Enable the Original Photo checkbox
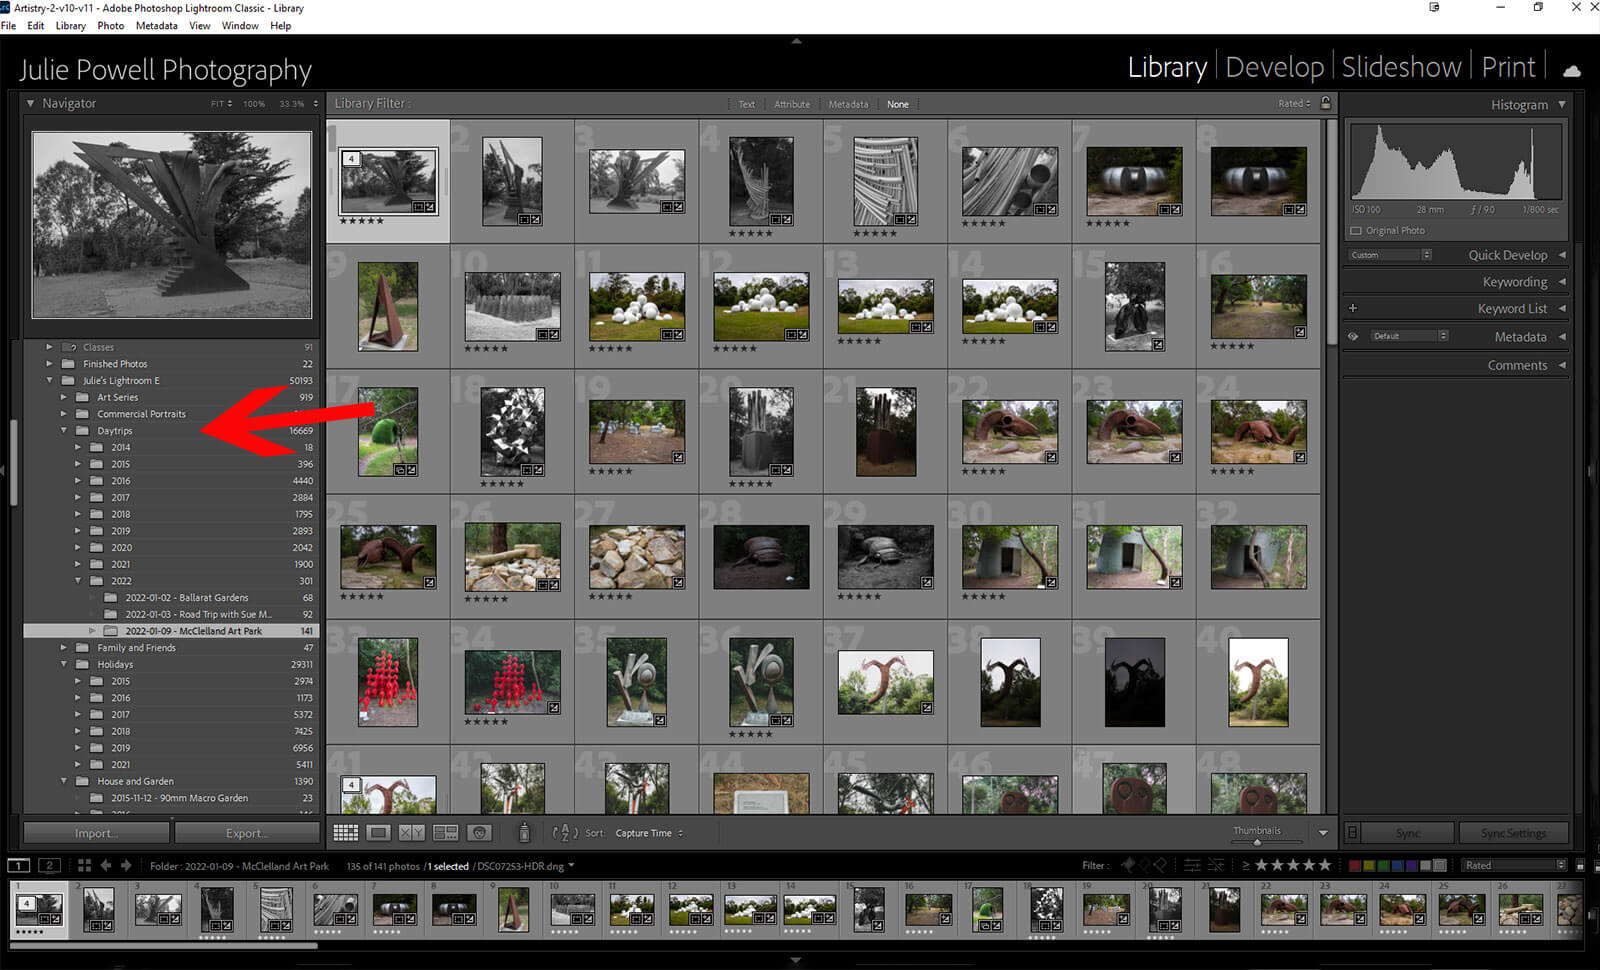This screenshot has height=970, width=1600. tap(1356, 231)
